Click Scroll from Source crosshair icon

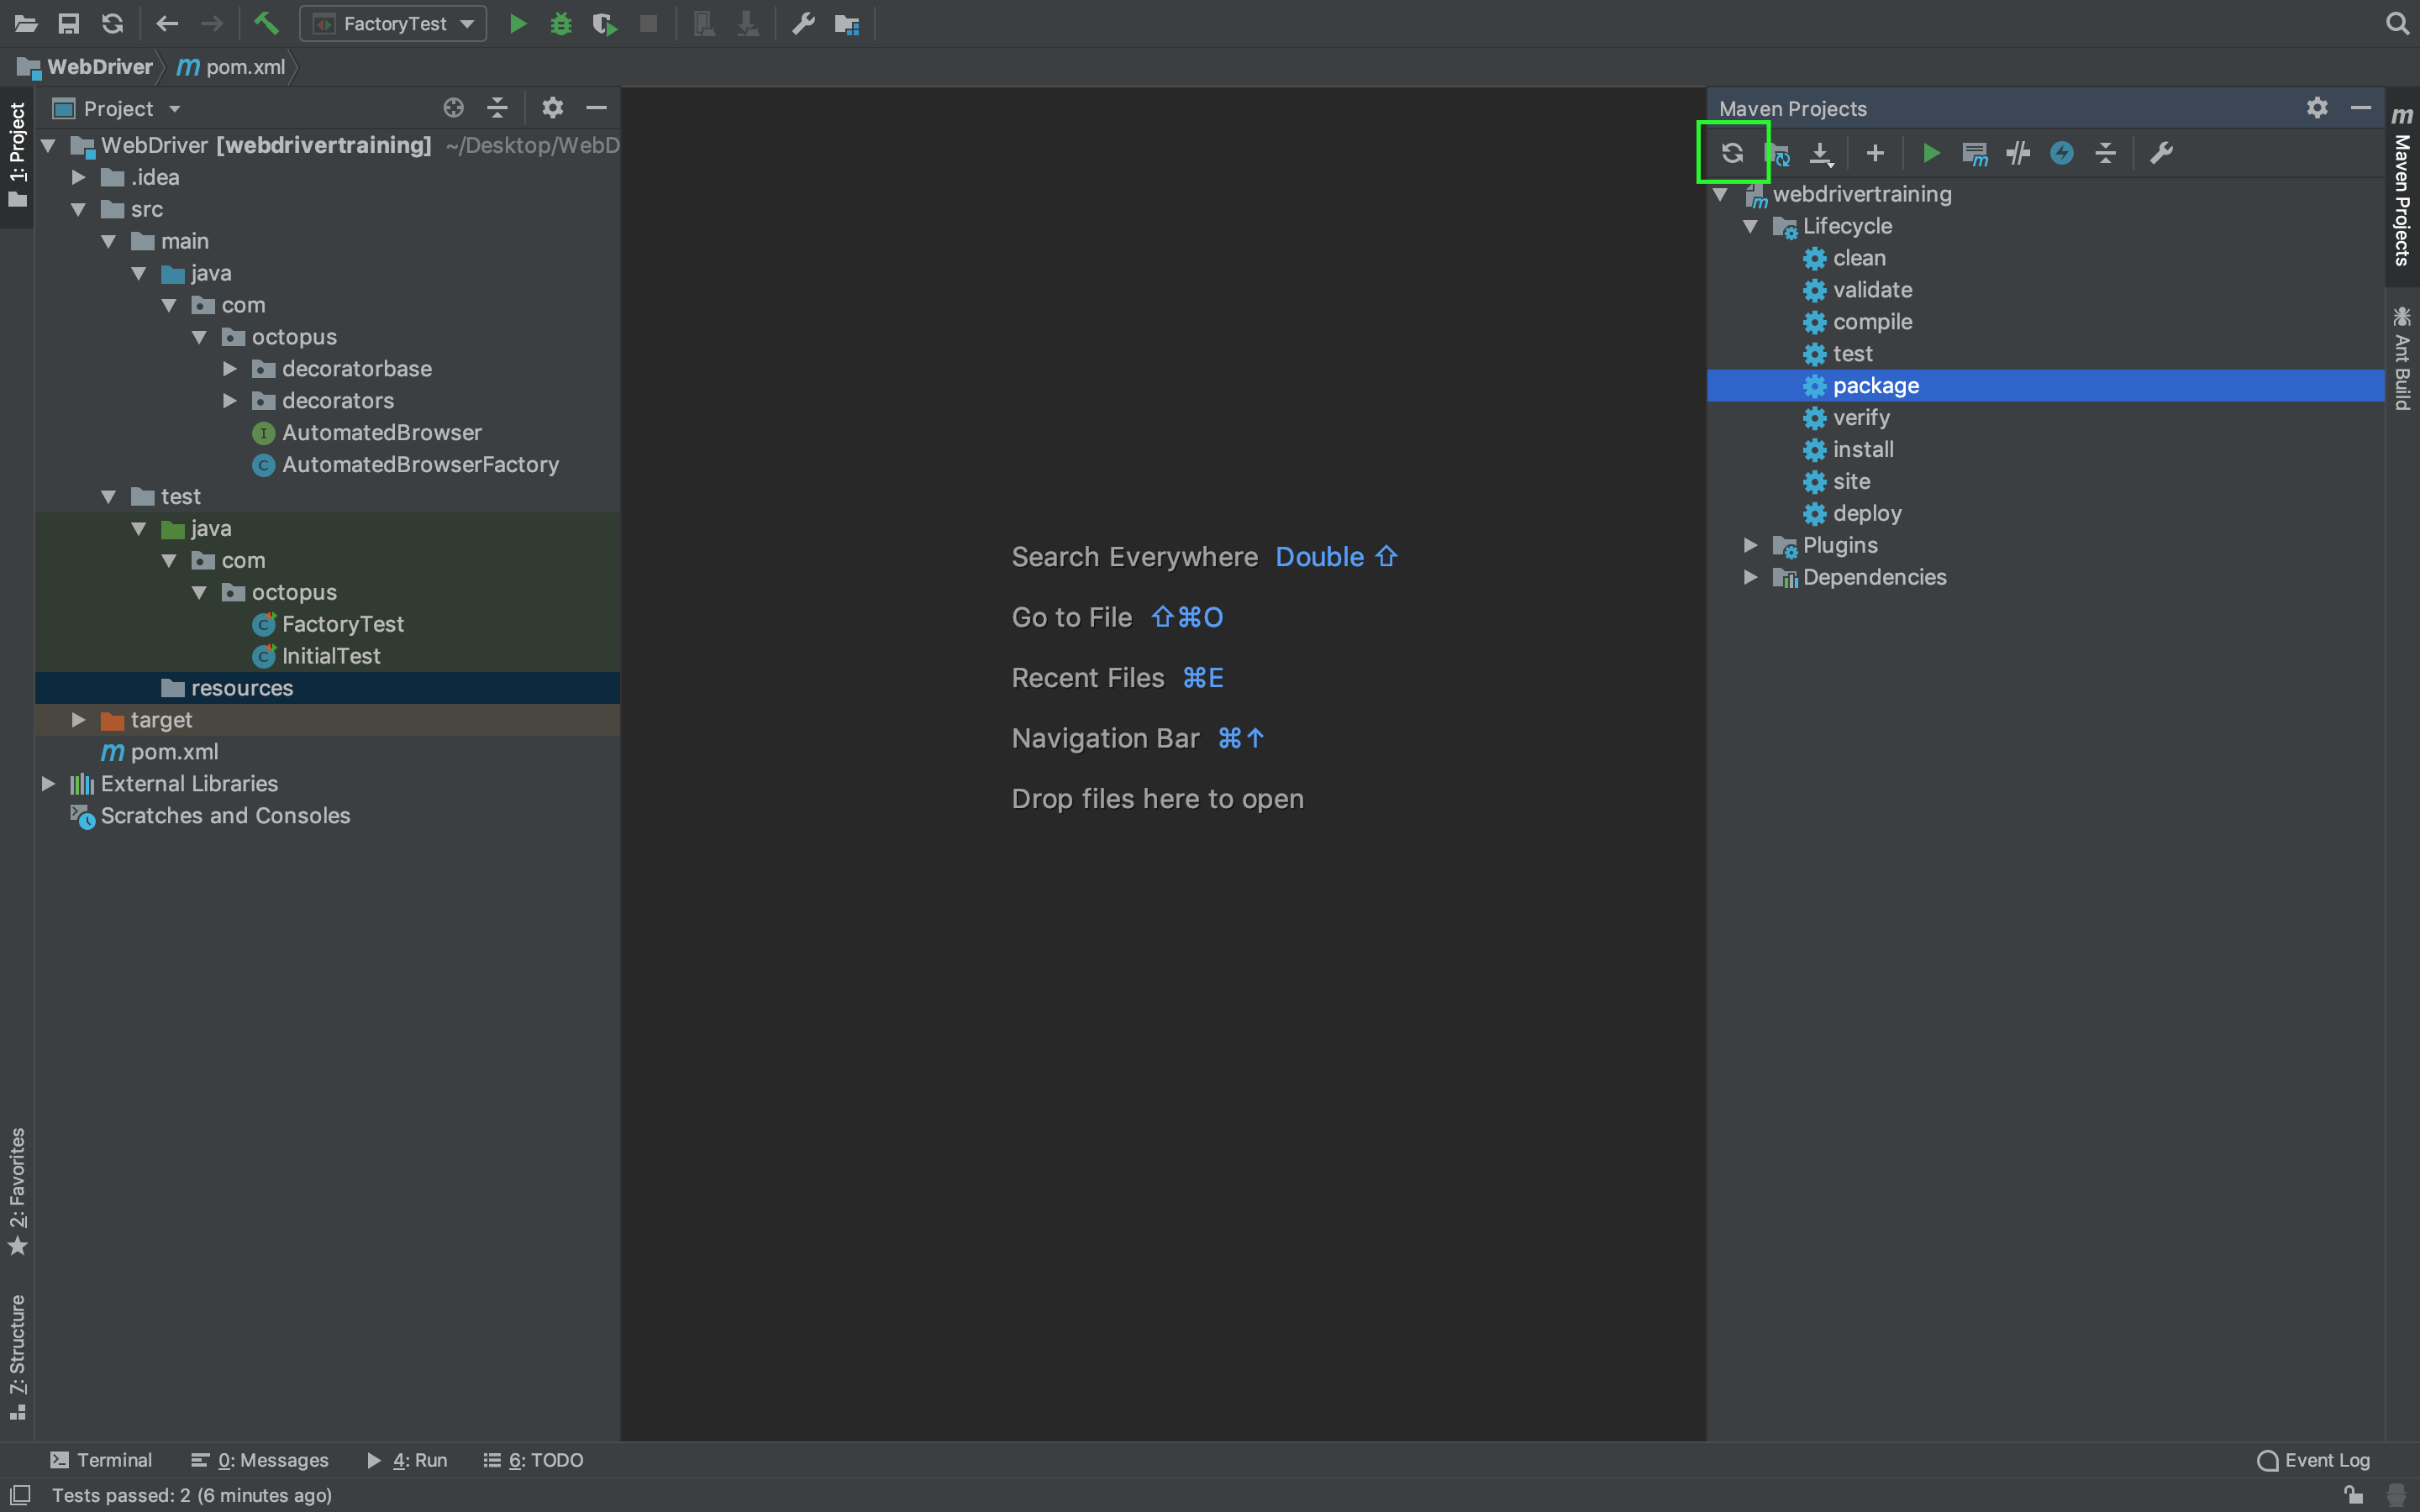click(x=454, y=108)
